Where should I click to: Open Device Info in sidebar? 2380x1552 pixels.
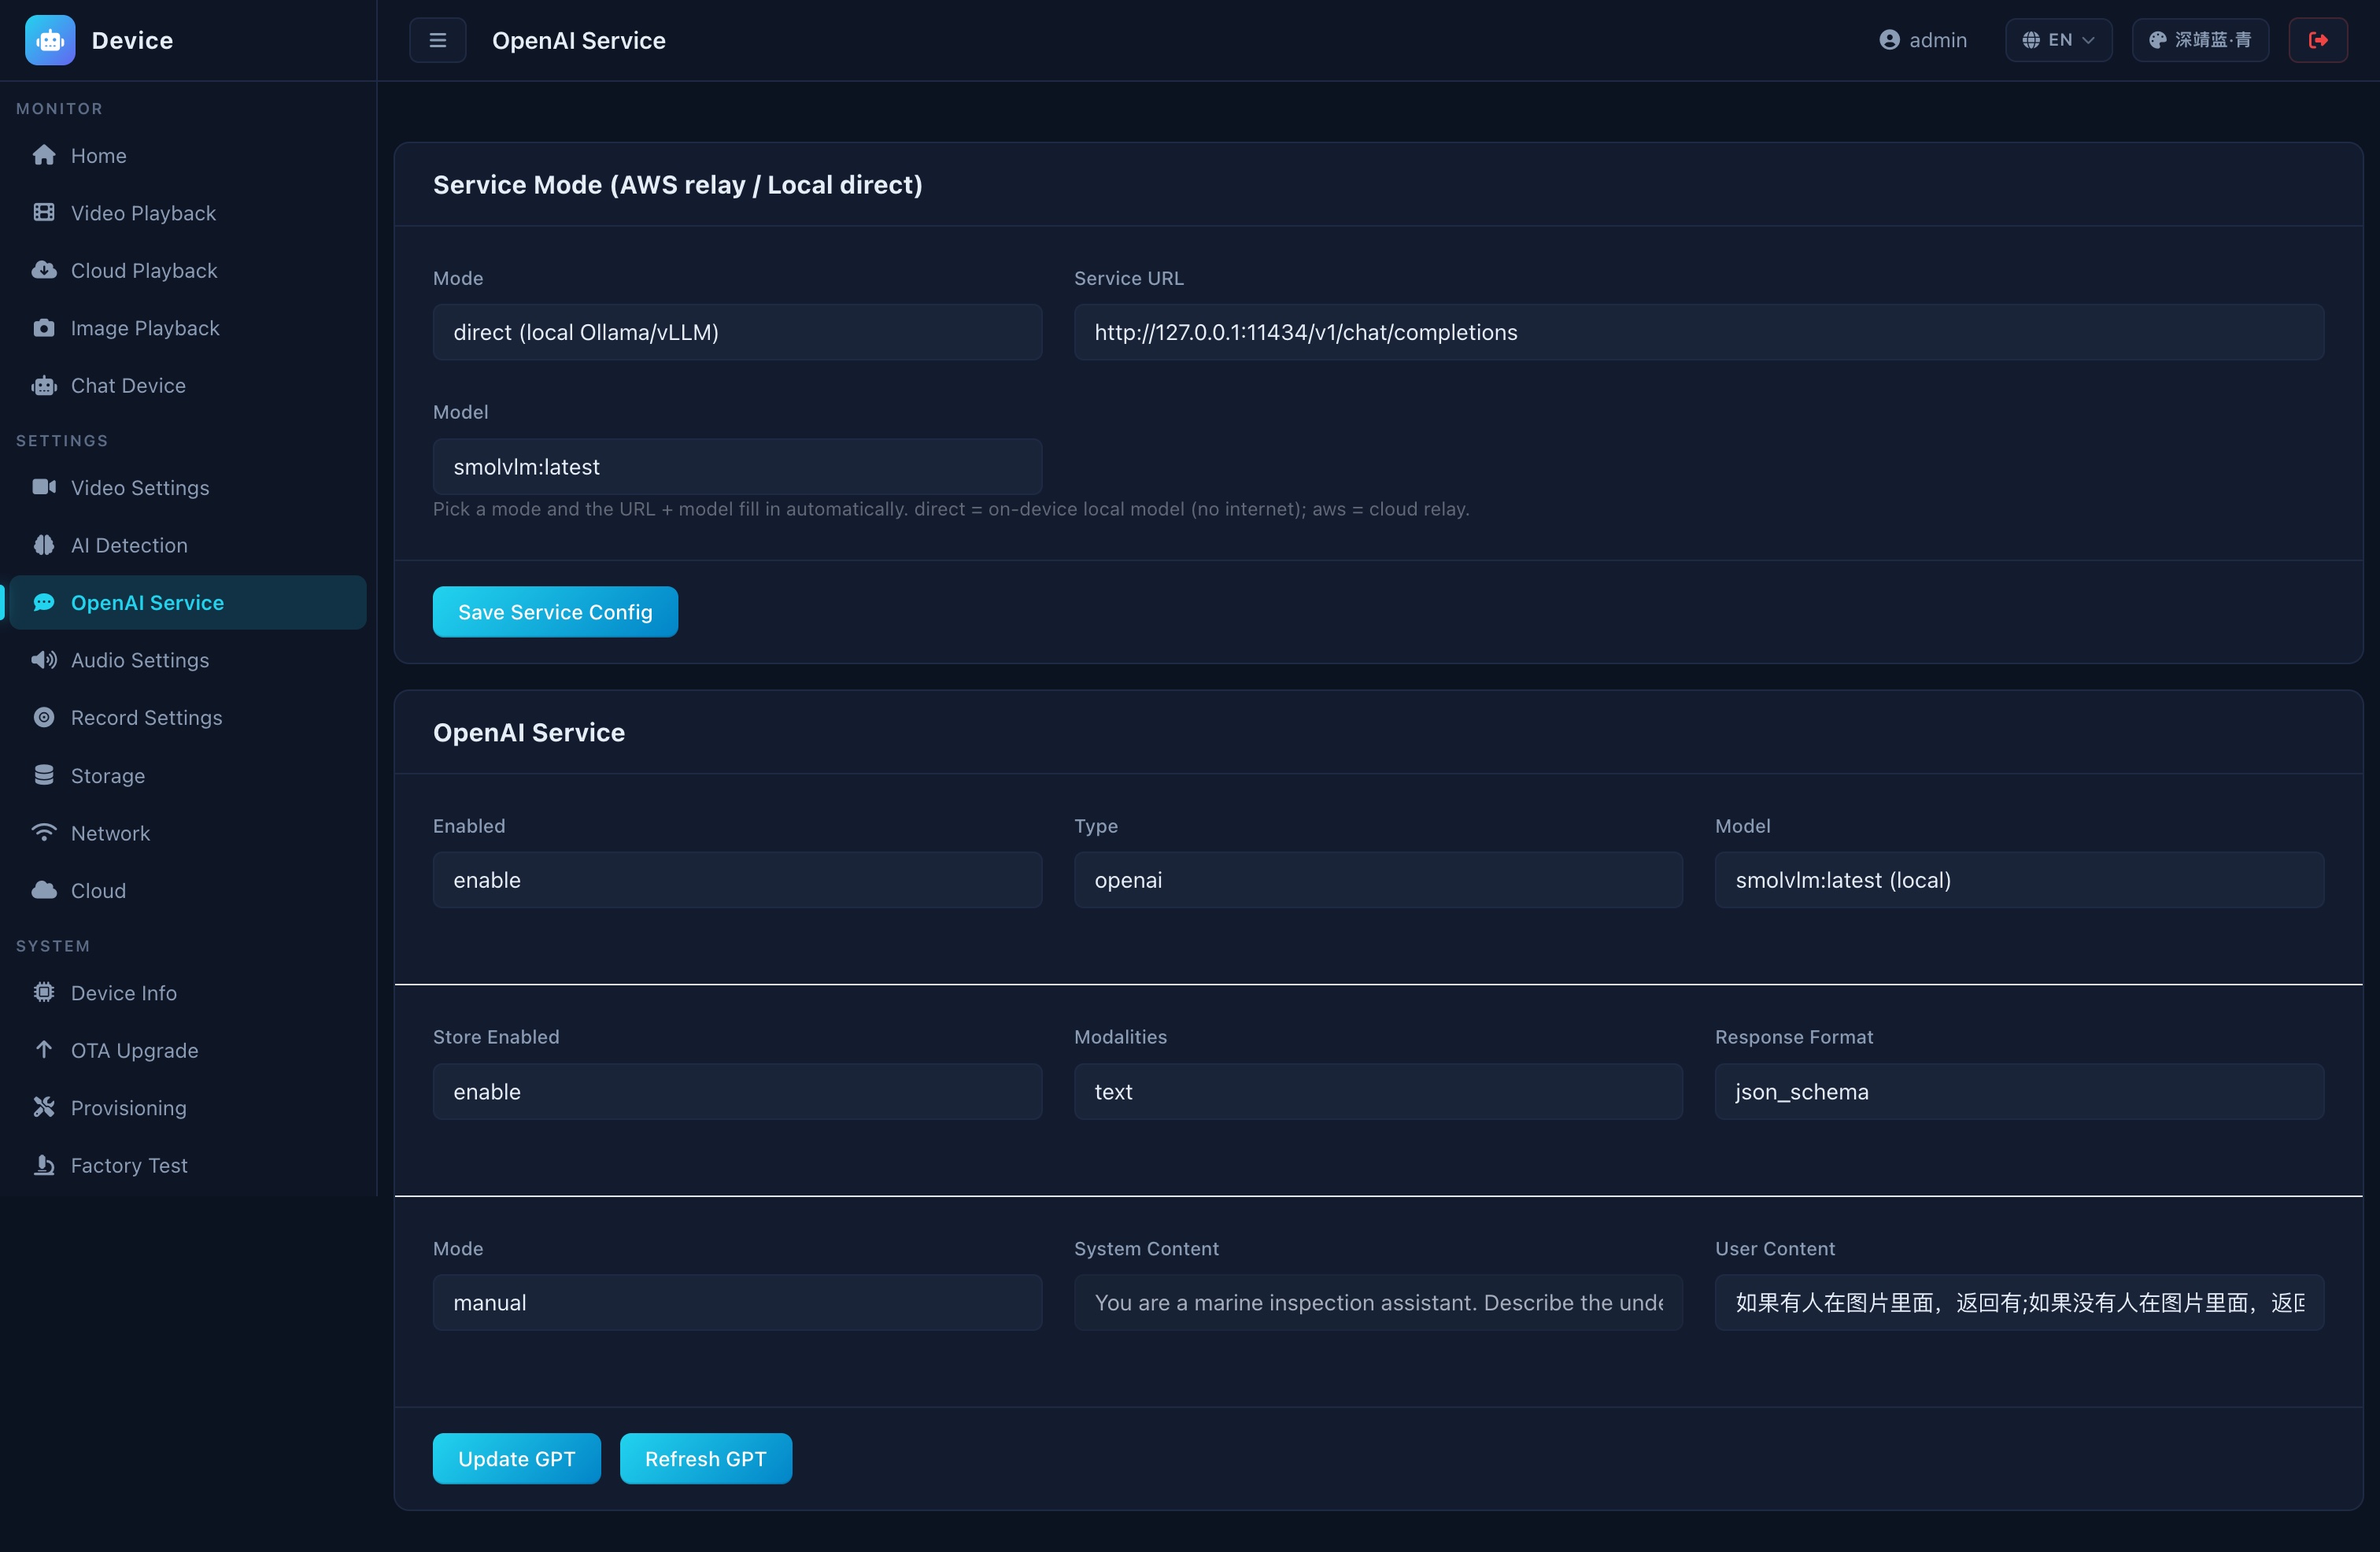pos(187,992)
